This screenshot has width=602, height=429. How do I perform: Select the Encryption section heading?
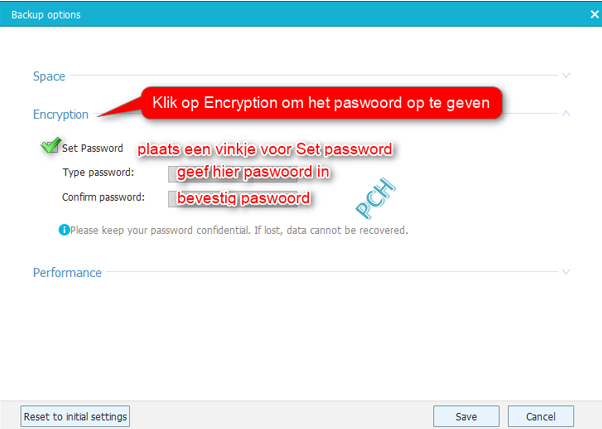pos(61,114)
